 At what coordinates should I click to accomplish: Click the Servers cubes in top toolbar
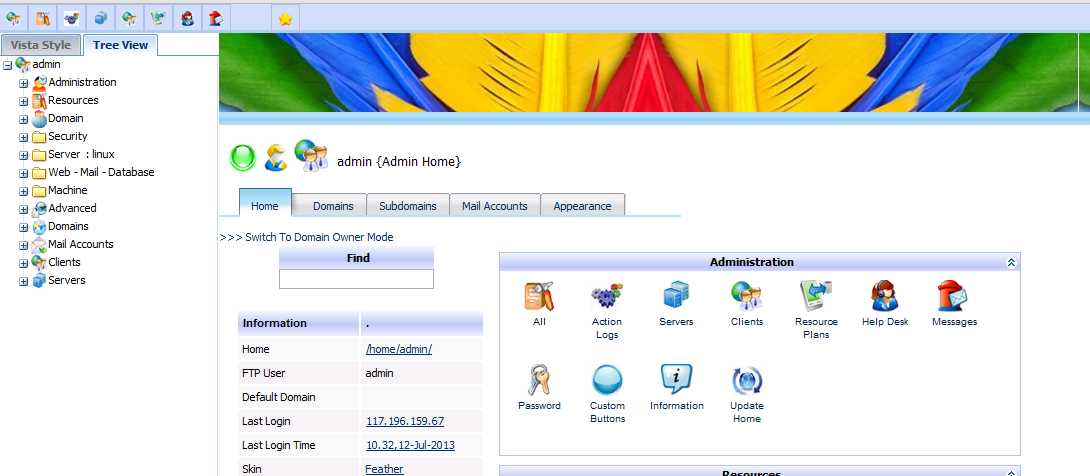pyautogui.click(x=101, y=18)
